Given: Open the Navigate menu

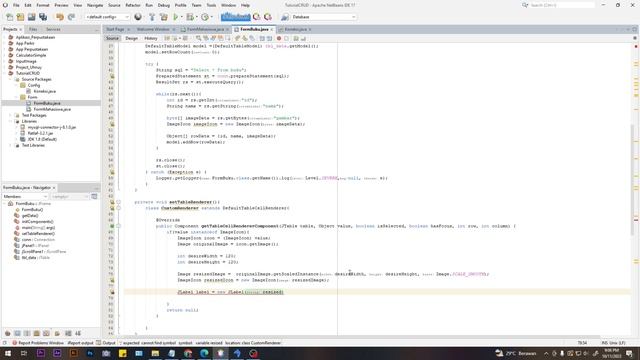Looking at the screenshot, I should pos(95,5).
